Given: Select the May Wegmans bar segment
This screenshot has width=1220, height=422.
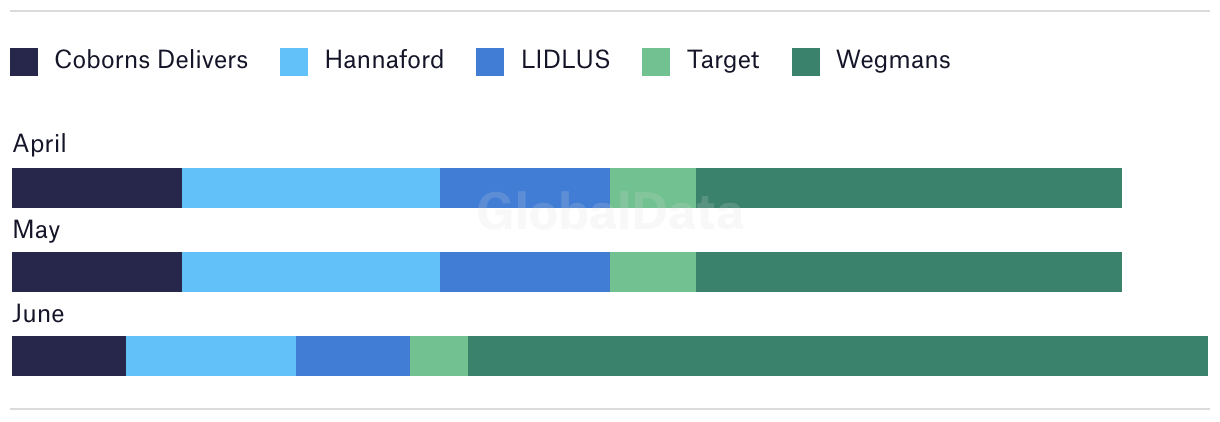Looking at the screenshot, I should [x=909, y=272].
